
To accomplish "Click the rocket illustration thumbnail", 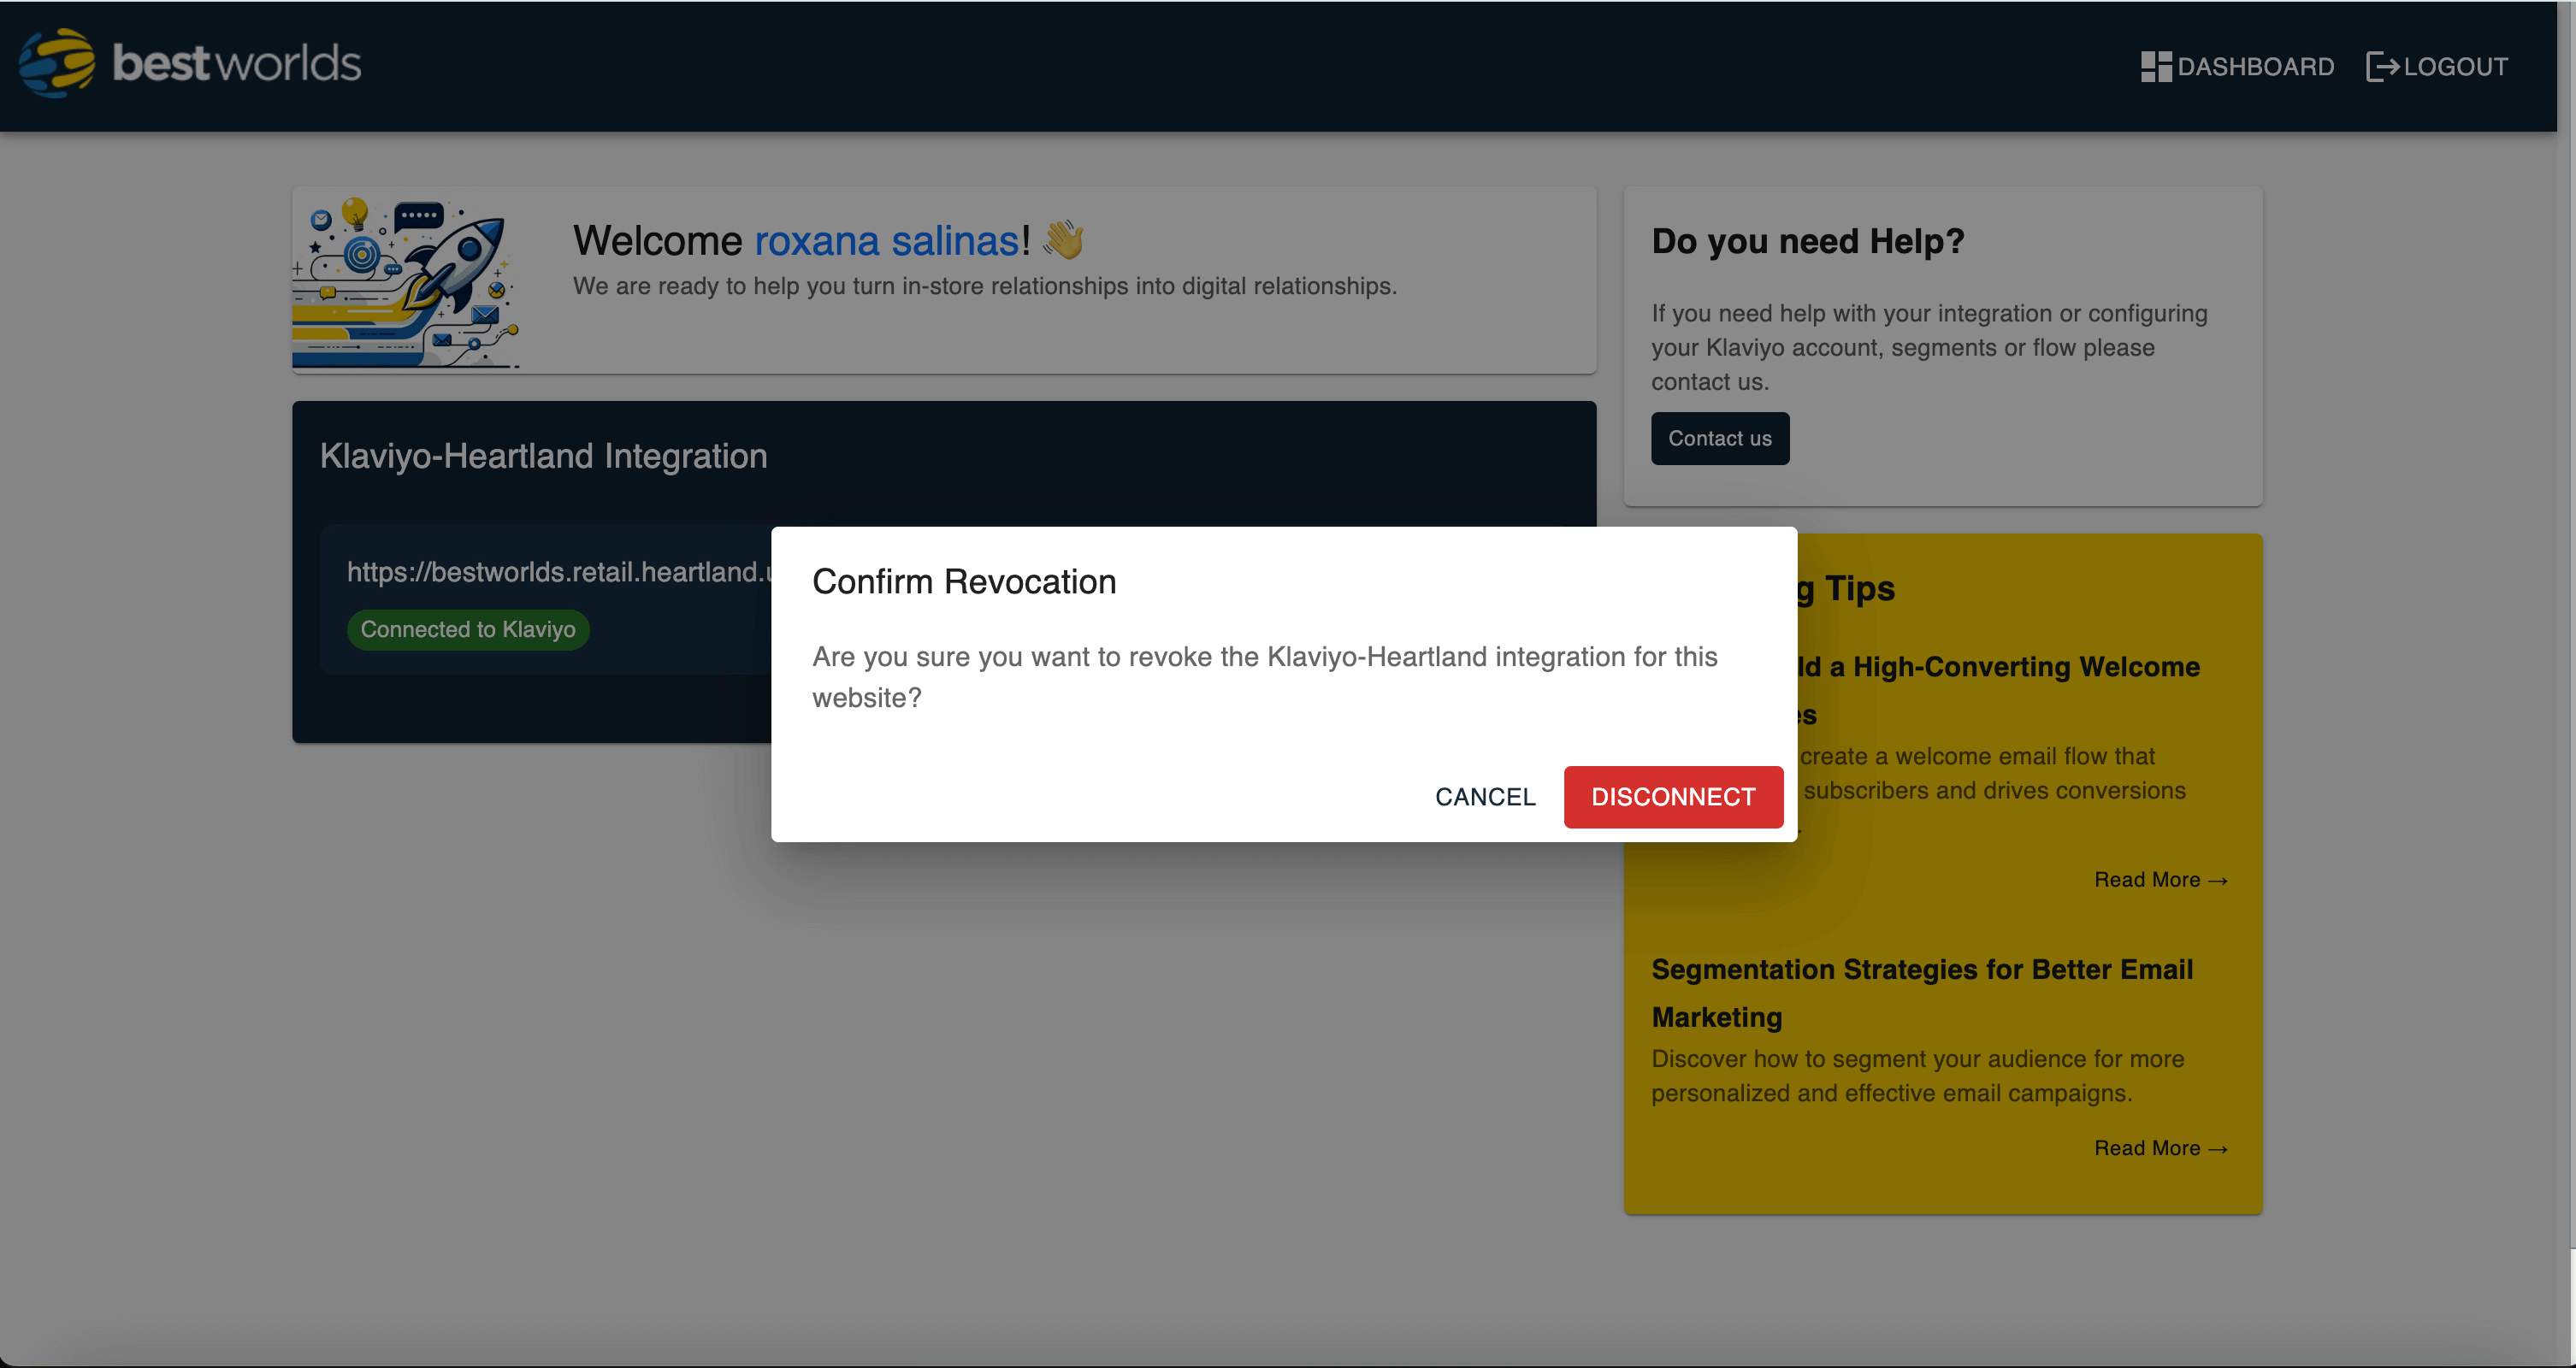I will click(x=405, y=281).
